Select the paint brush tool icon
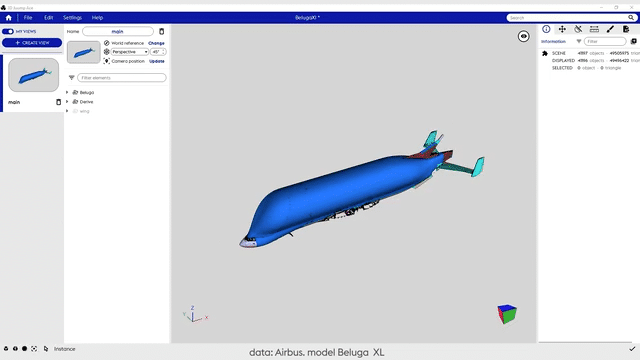 (x=610, y=29)
